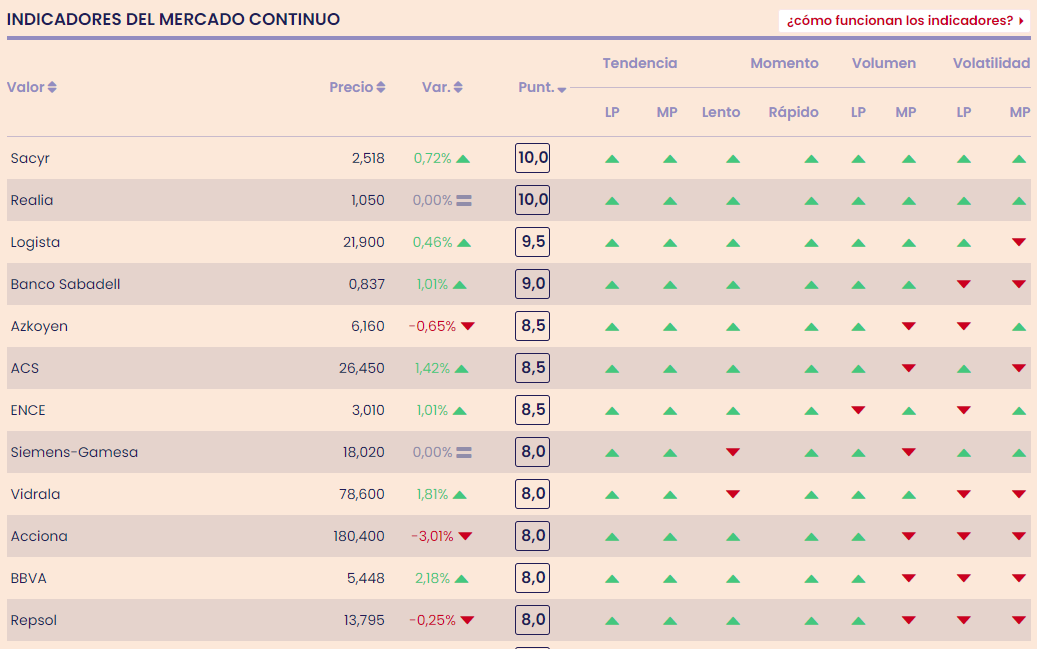This screenshot has width=1037, height=649.
Task: Click Sacyr's 10,0 score box
Action: 532,158
